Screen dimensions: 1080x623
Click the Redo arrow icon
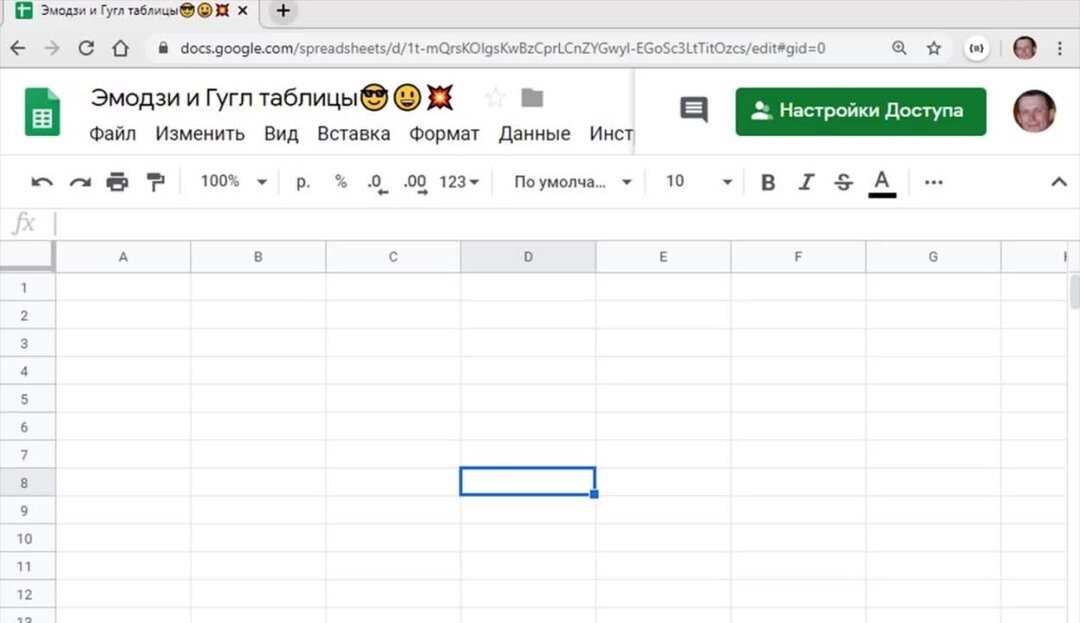point(80,182)
